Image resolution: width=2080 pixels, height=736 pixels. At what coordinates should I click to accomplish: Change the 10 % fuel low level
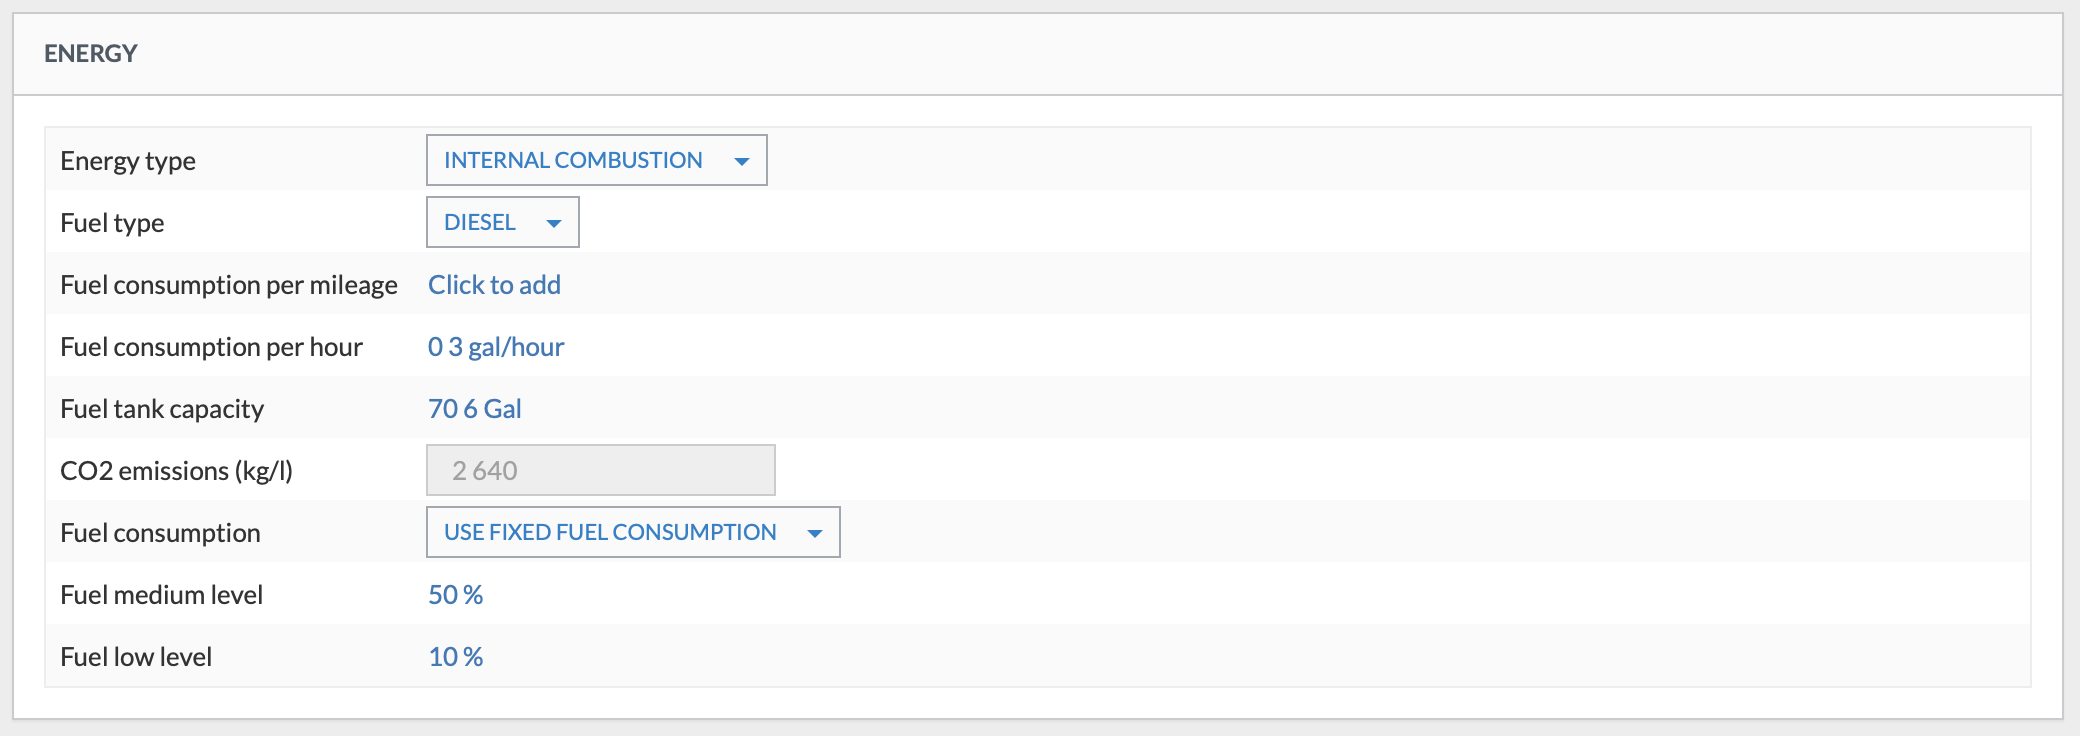click(x=455, y=657)
